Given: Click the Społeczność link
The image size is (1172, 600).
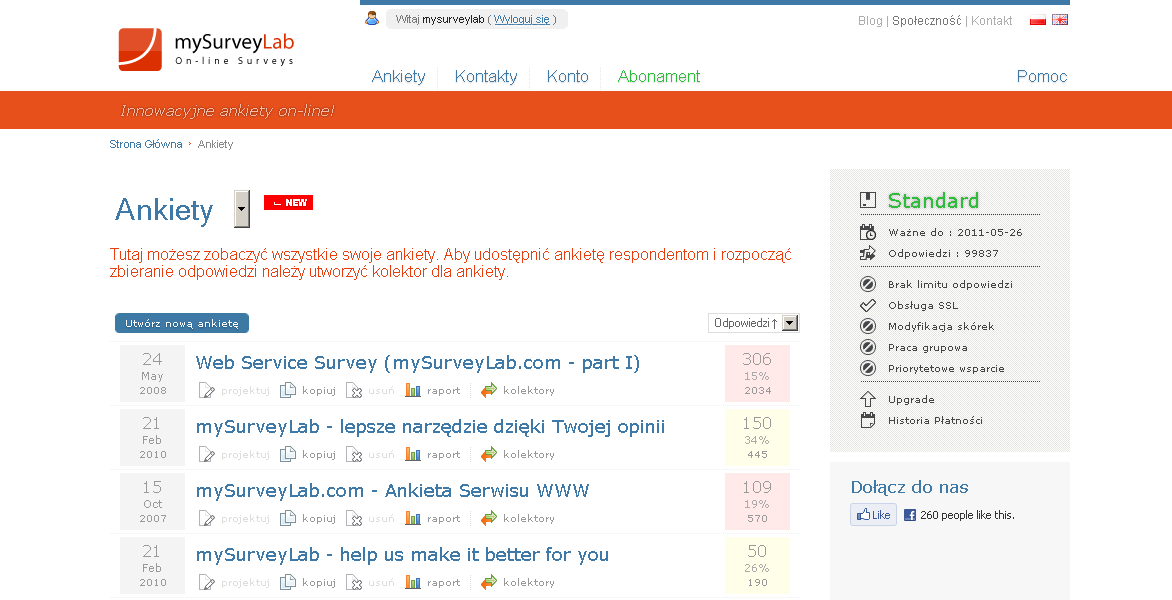Looking at the screenshot, I should pyautogui.click(x=927, y=21).
